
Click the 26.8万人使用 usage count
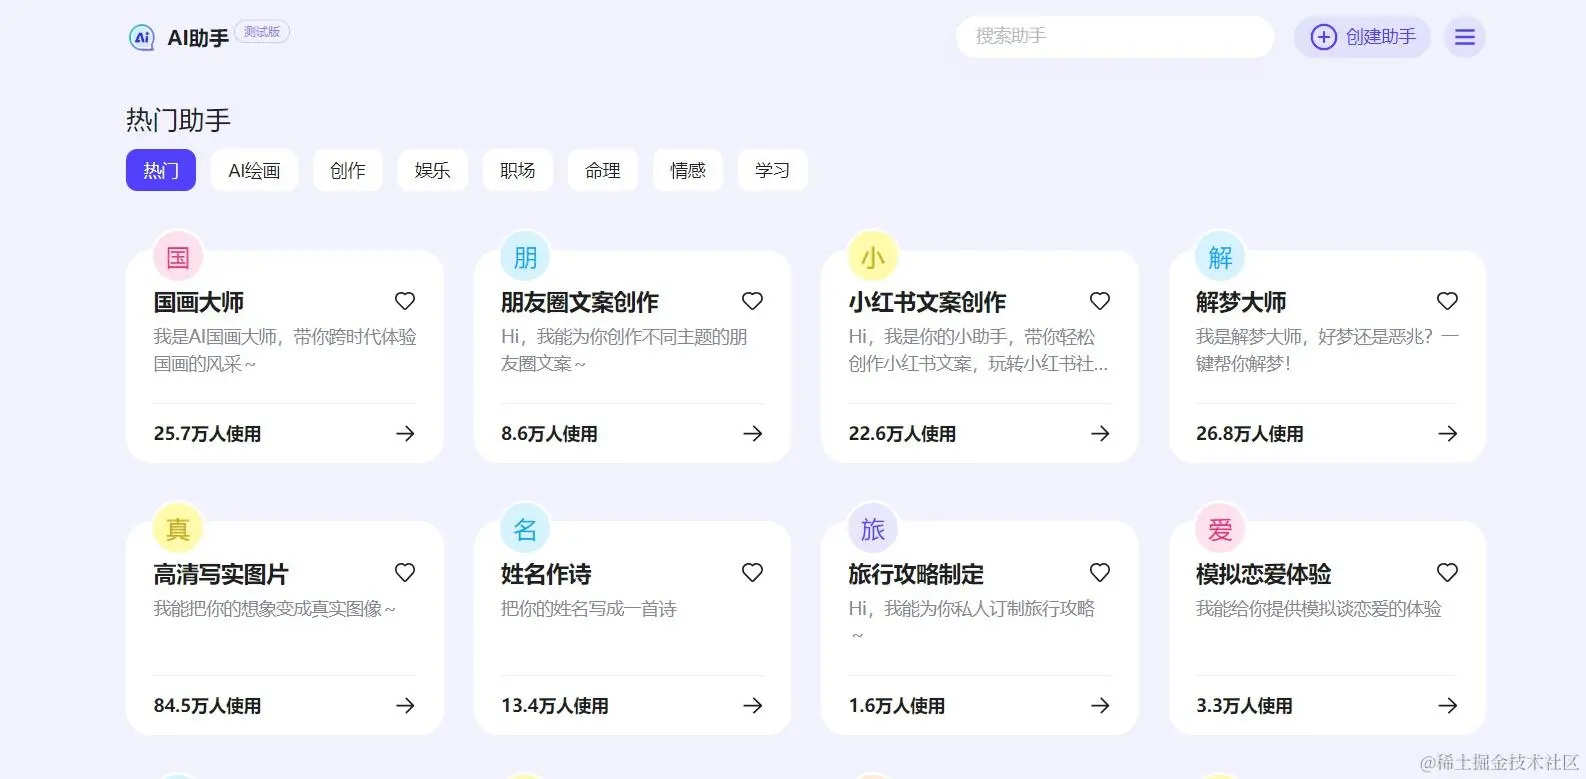coord(1250,434)
